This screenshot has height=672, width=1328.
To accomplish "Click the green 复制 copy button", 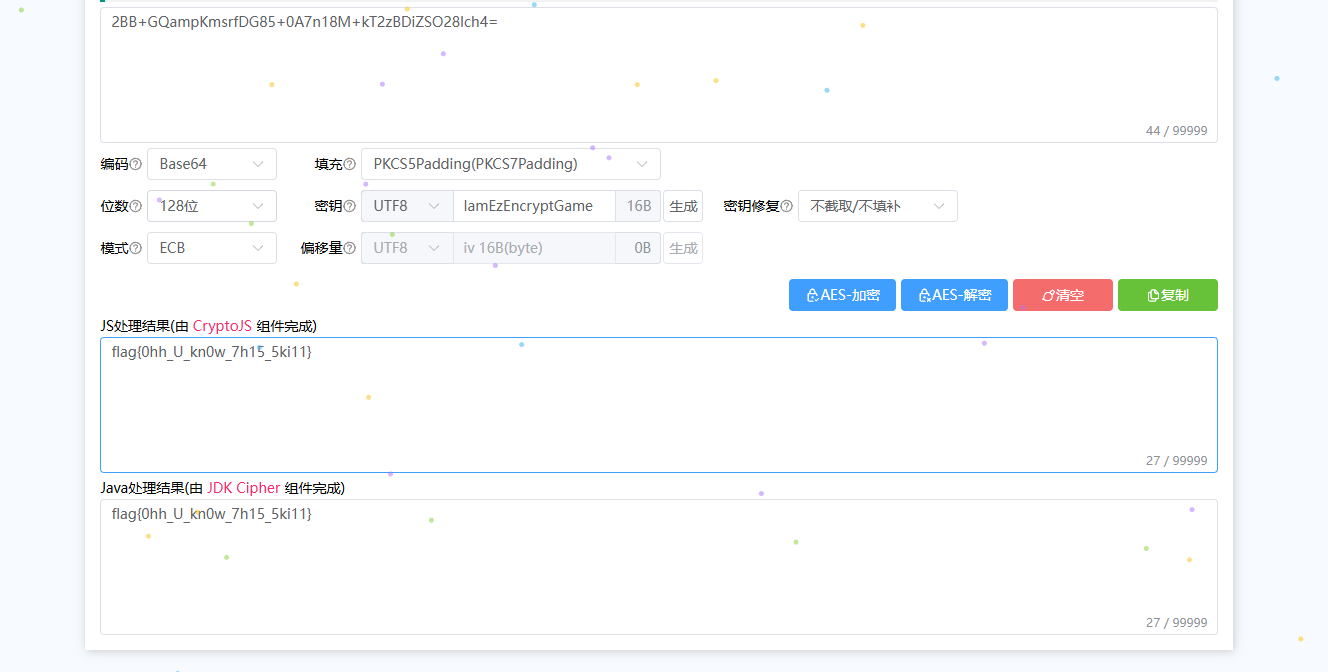I will click(x=1167, y=295).
